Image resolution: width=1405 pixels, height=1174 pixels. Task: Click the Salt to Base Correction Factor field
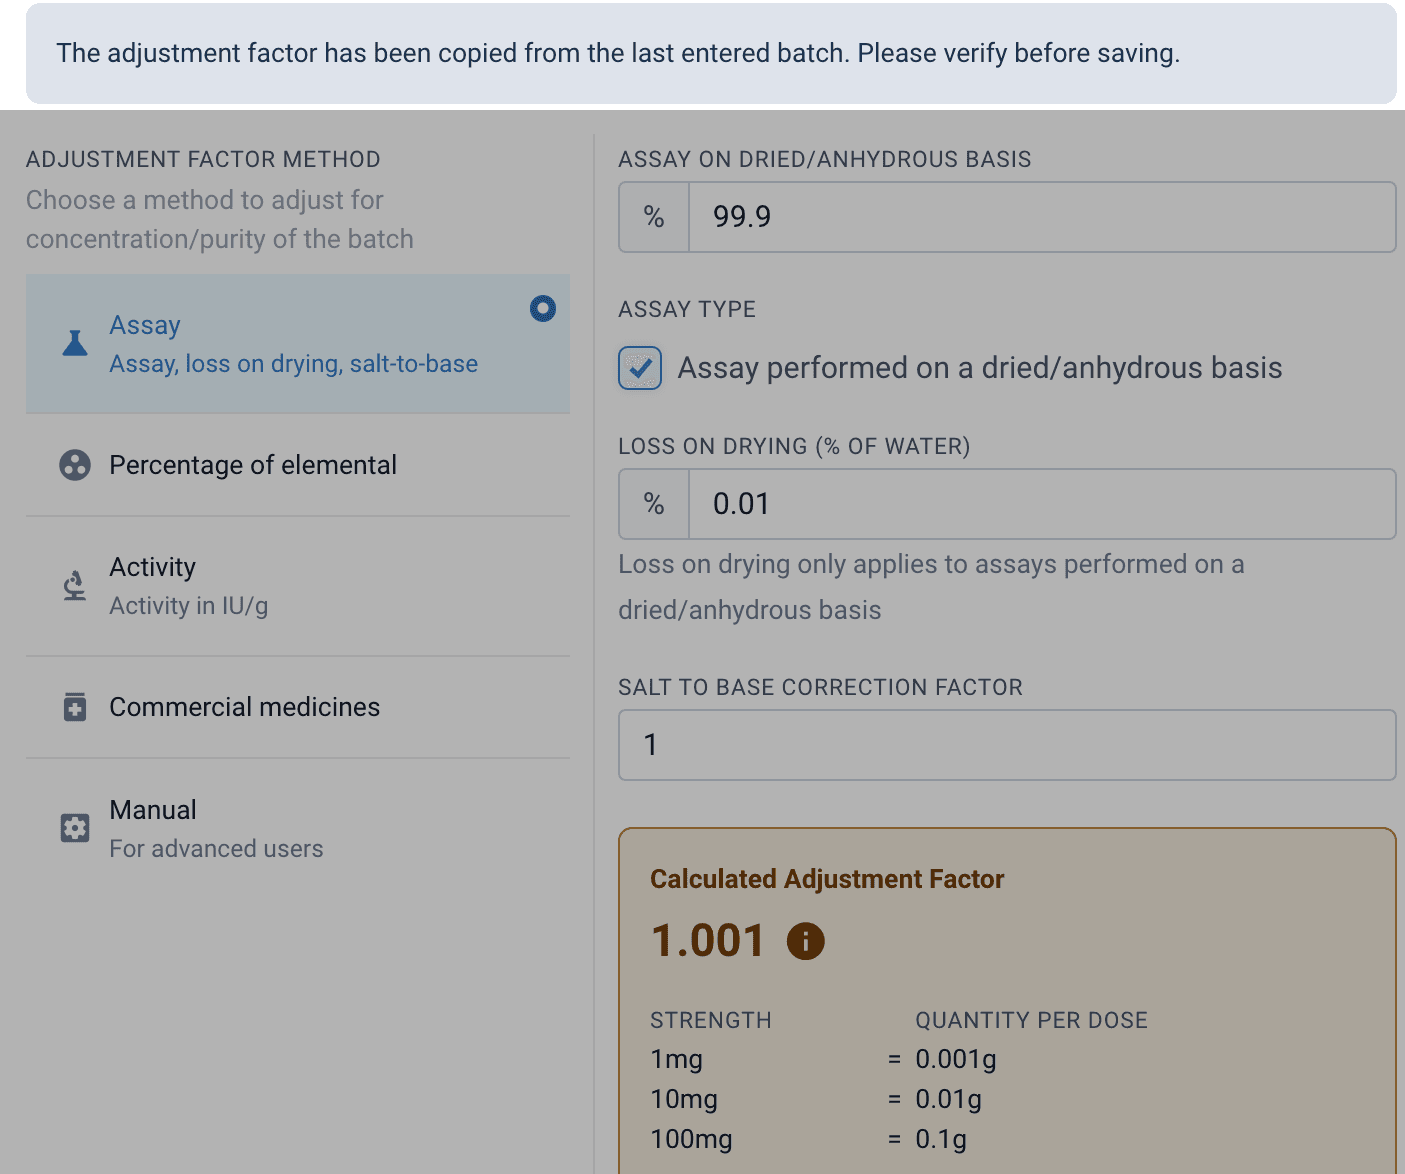pos(1007,745)
